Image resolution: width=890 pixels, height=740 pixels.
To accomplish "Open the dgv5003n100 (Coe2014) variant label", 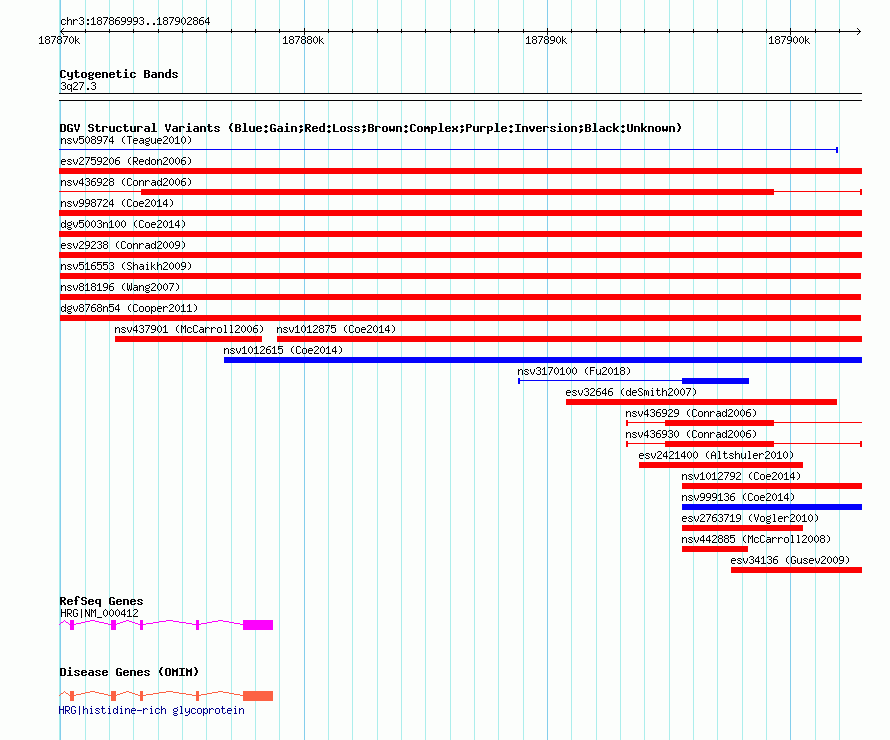I will (x=123, y=224).
